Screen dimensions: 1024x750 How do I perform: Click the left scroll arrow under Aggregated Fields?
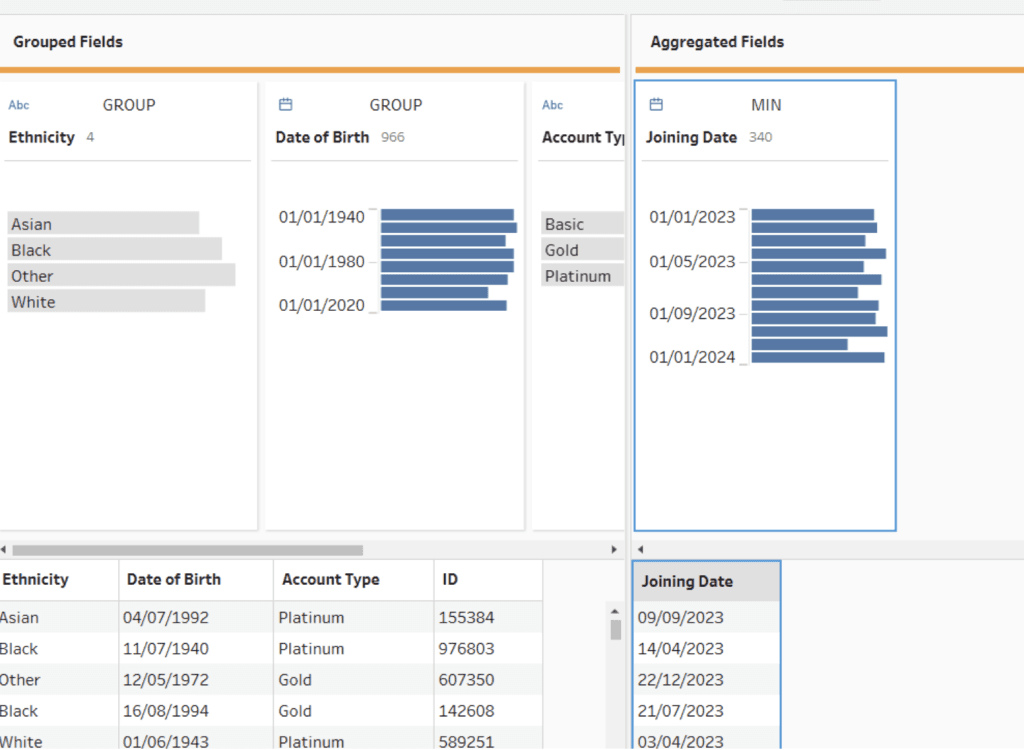point(640,550)
